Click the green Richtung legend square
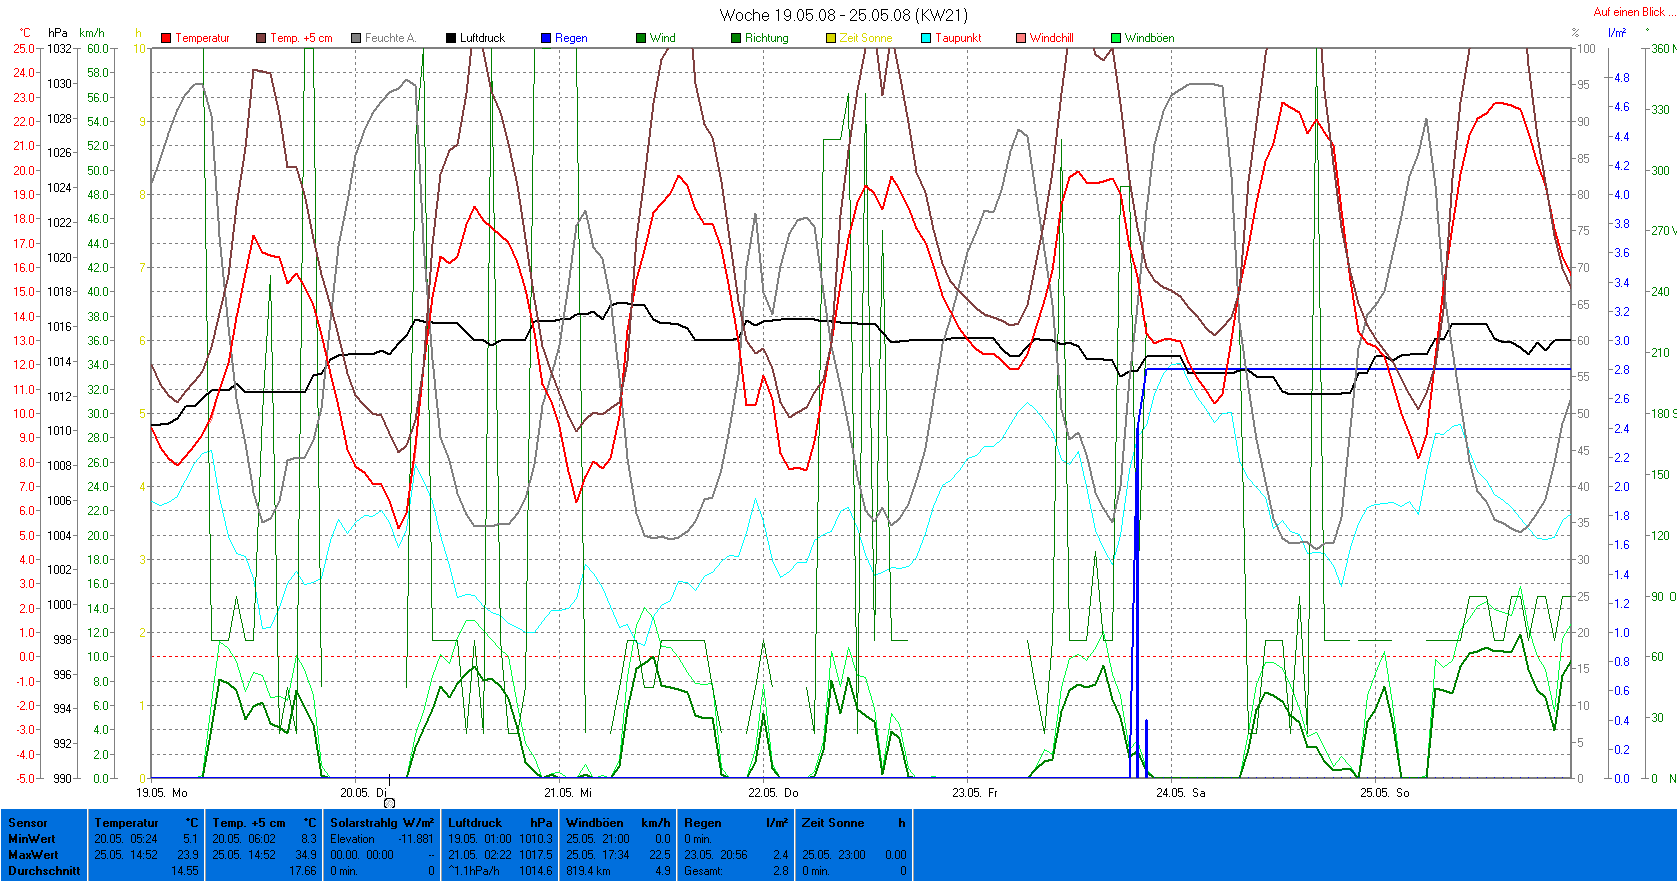1677x881 pixels. (736, 38)
